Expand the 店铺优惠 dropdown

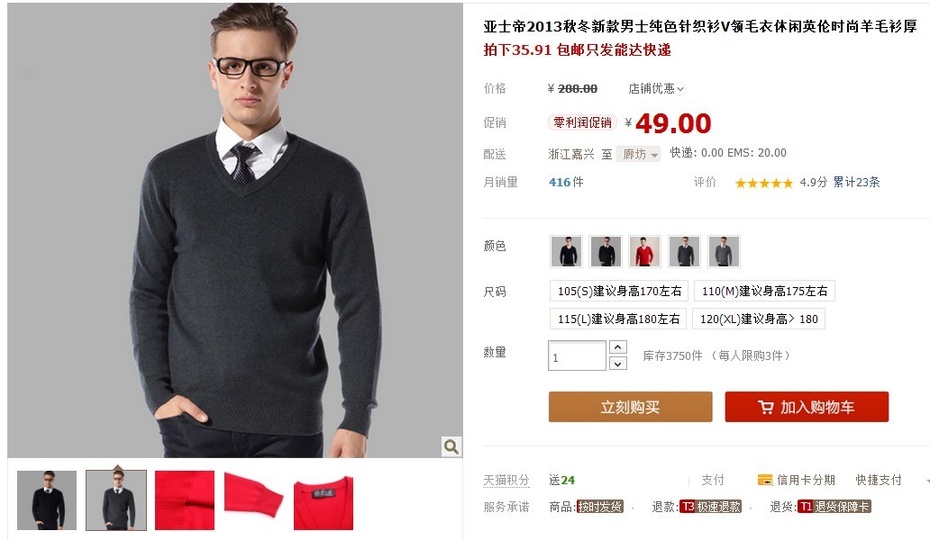[656, 88]
